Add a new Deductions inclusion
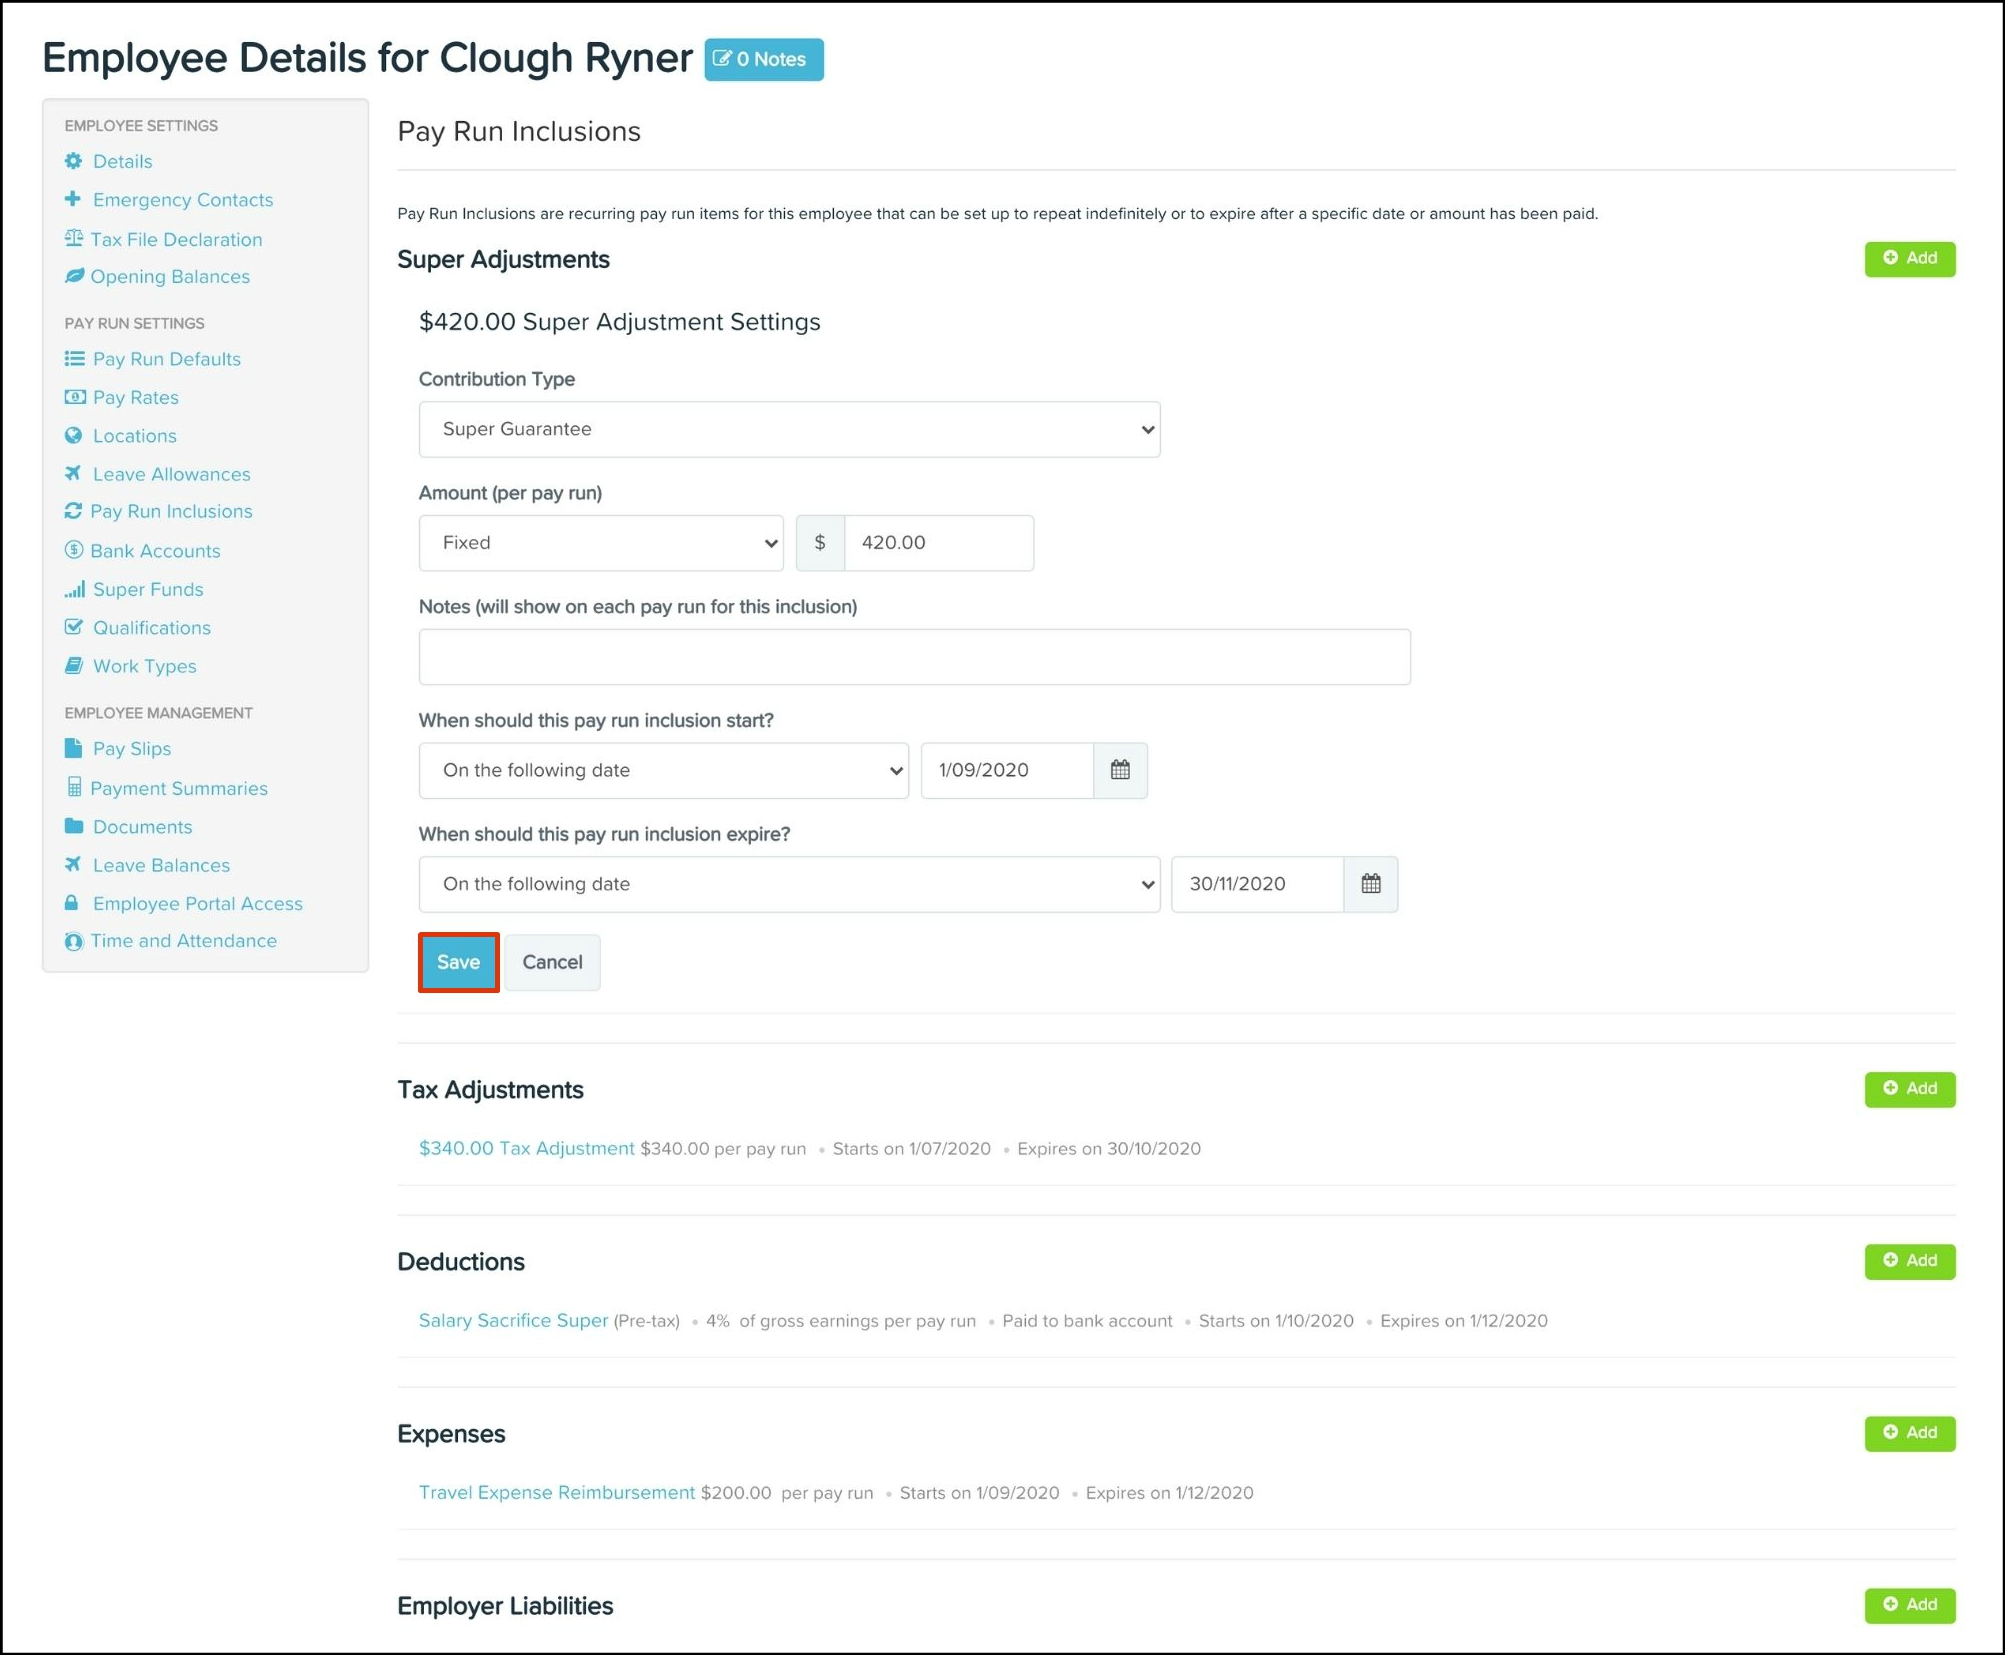This screenshot has height=1655, width=2005. [x=1909, y=1261]
